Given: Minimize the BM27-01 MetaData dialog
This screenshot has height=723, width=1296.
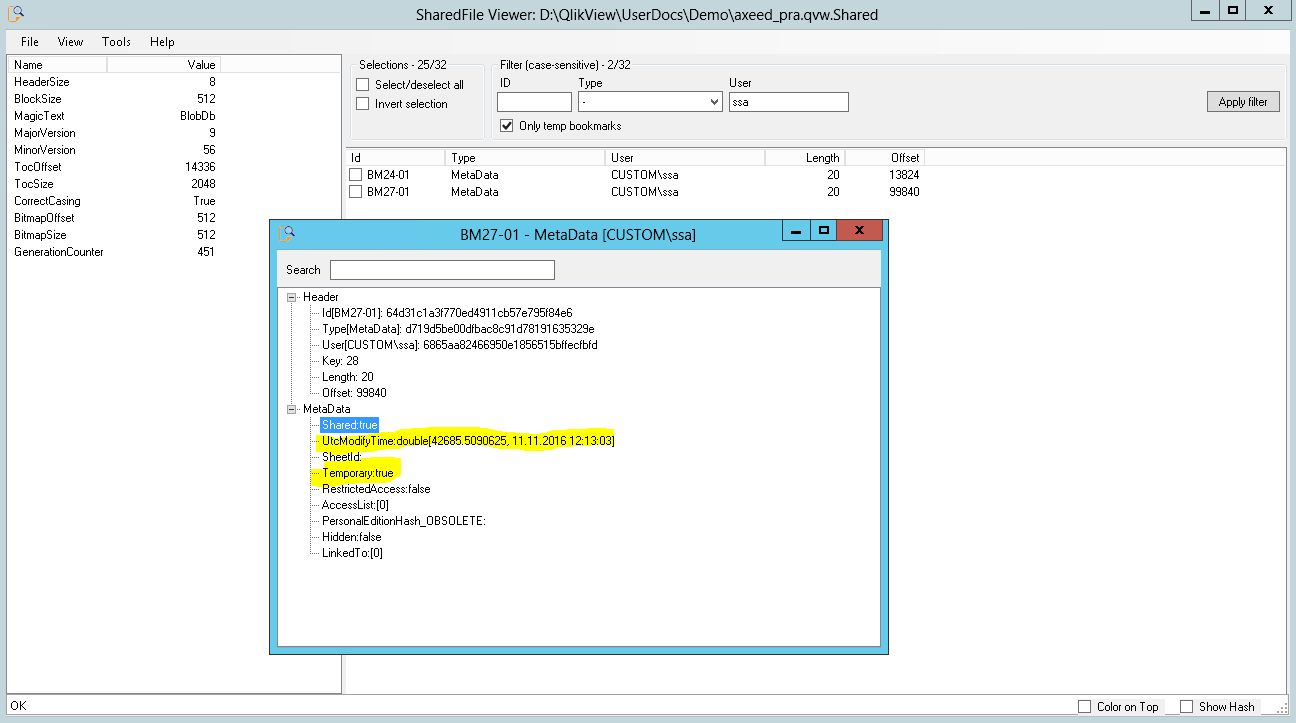Looking at the screenshot, I should point(796,231).
